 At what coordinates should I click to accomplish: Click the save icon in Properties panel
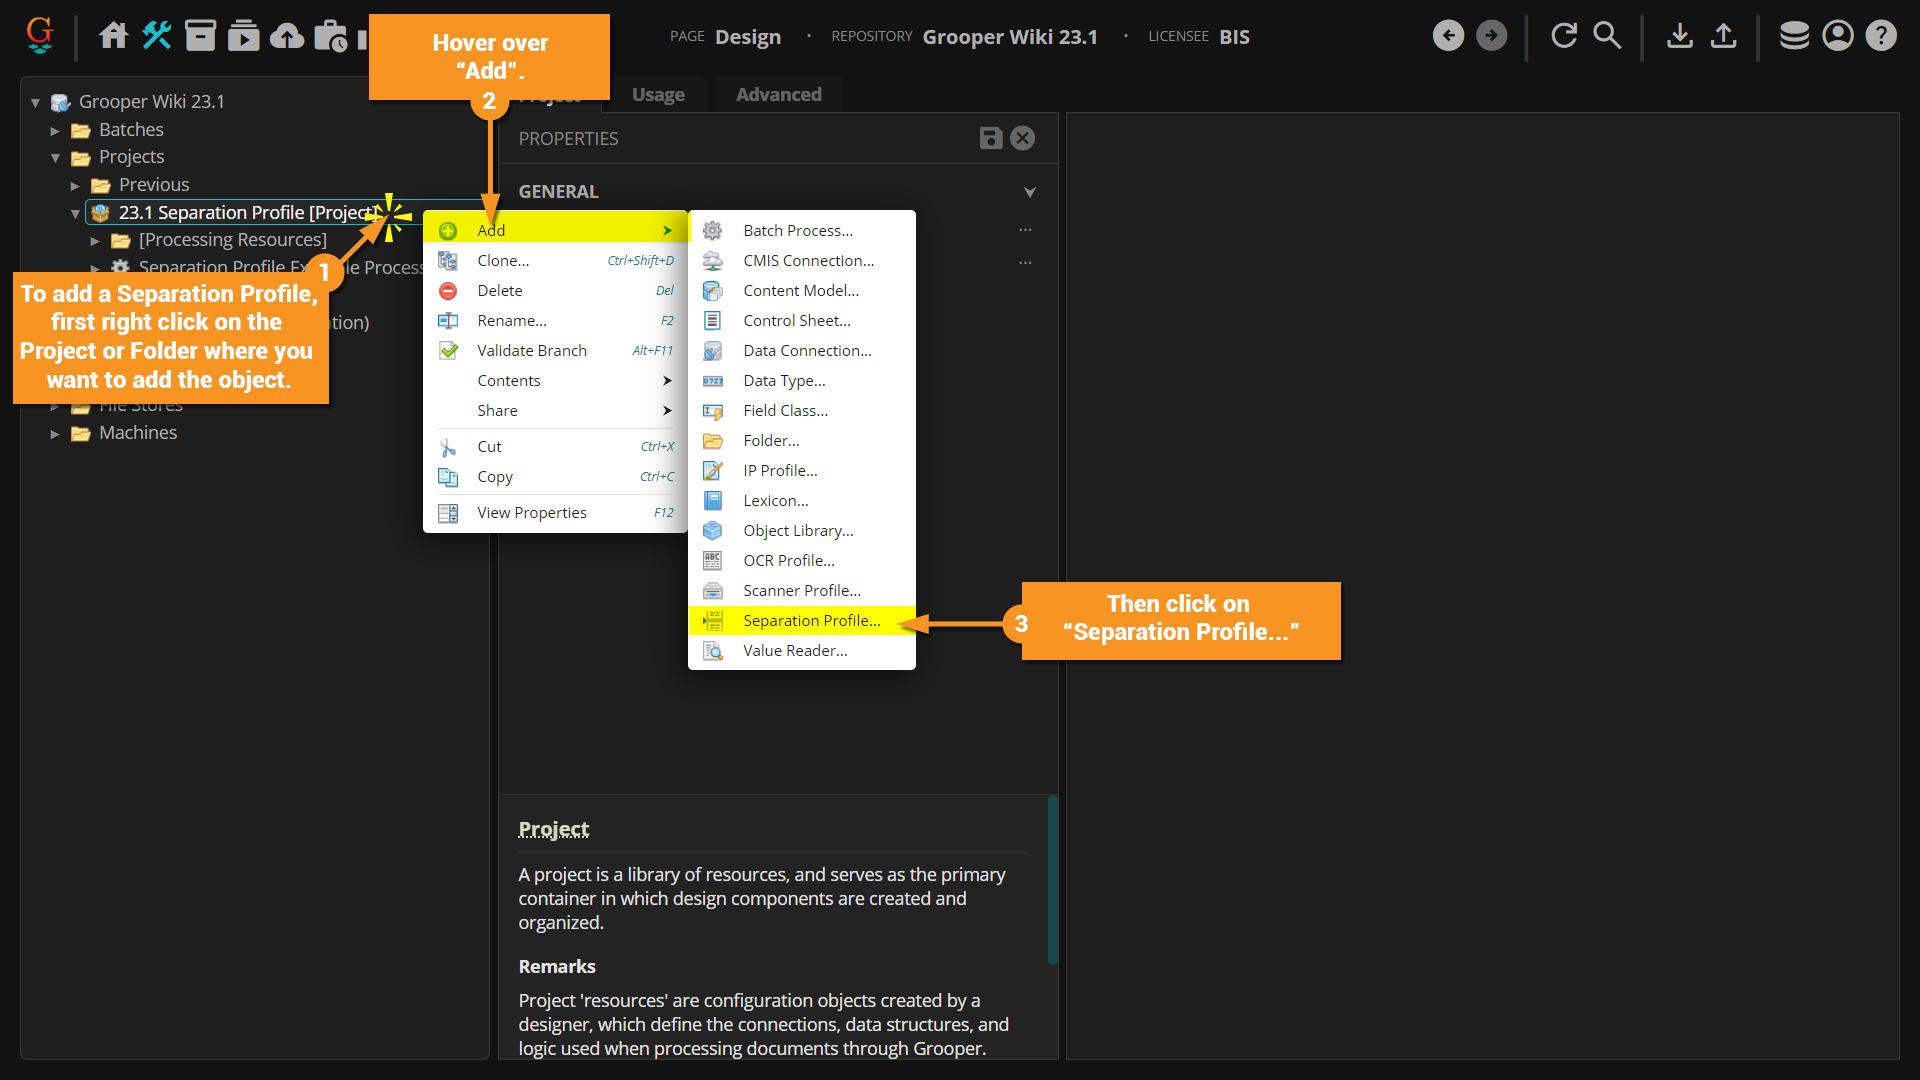pyautogui.click(x=990, y=138)
